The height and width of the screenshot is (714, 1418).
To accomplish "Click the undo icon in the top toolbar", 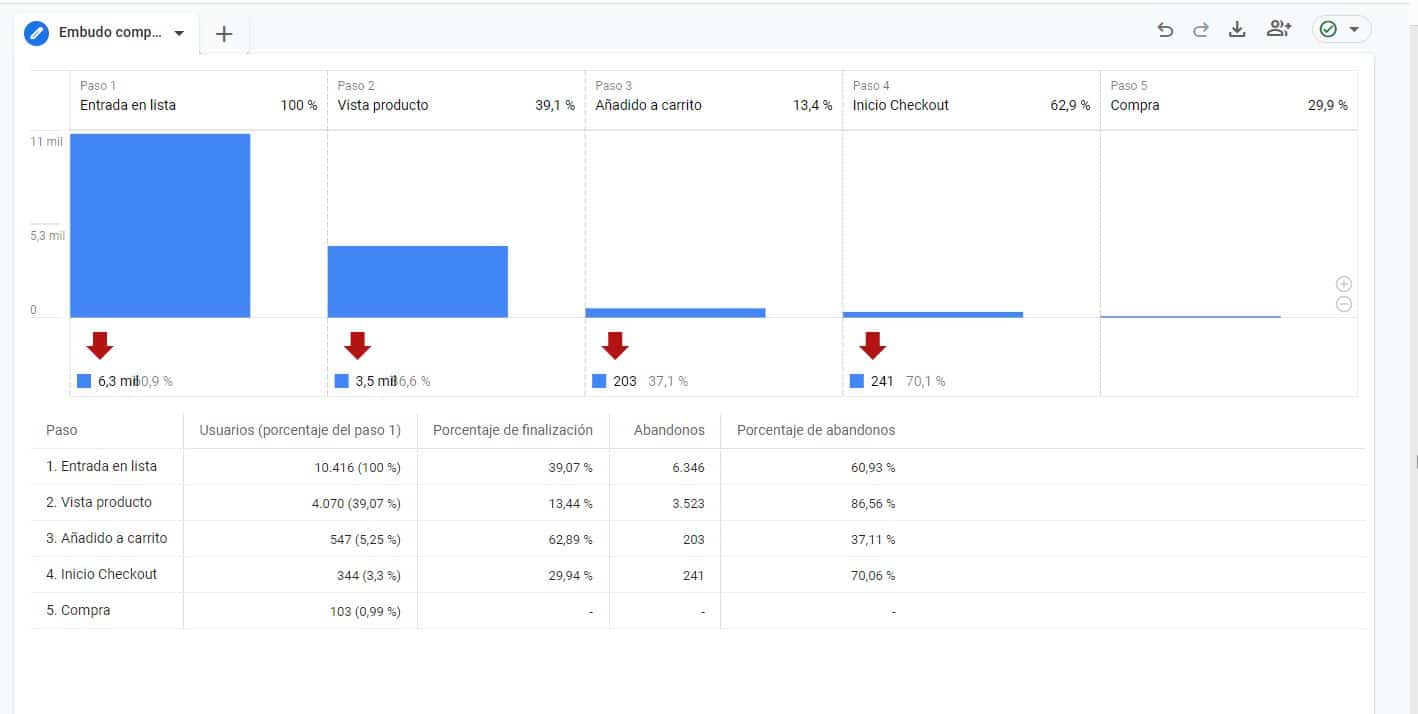I will [1165, 29].
